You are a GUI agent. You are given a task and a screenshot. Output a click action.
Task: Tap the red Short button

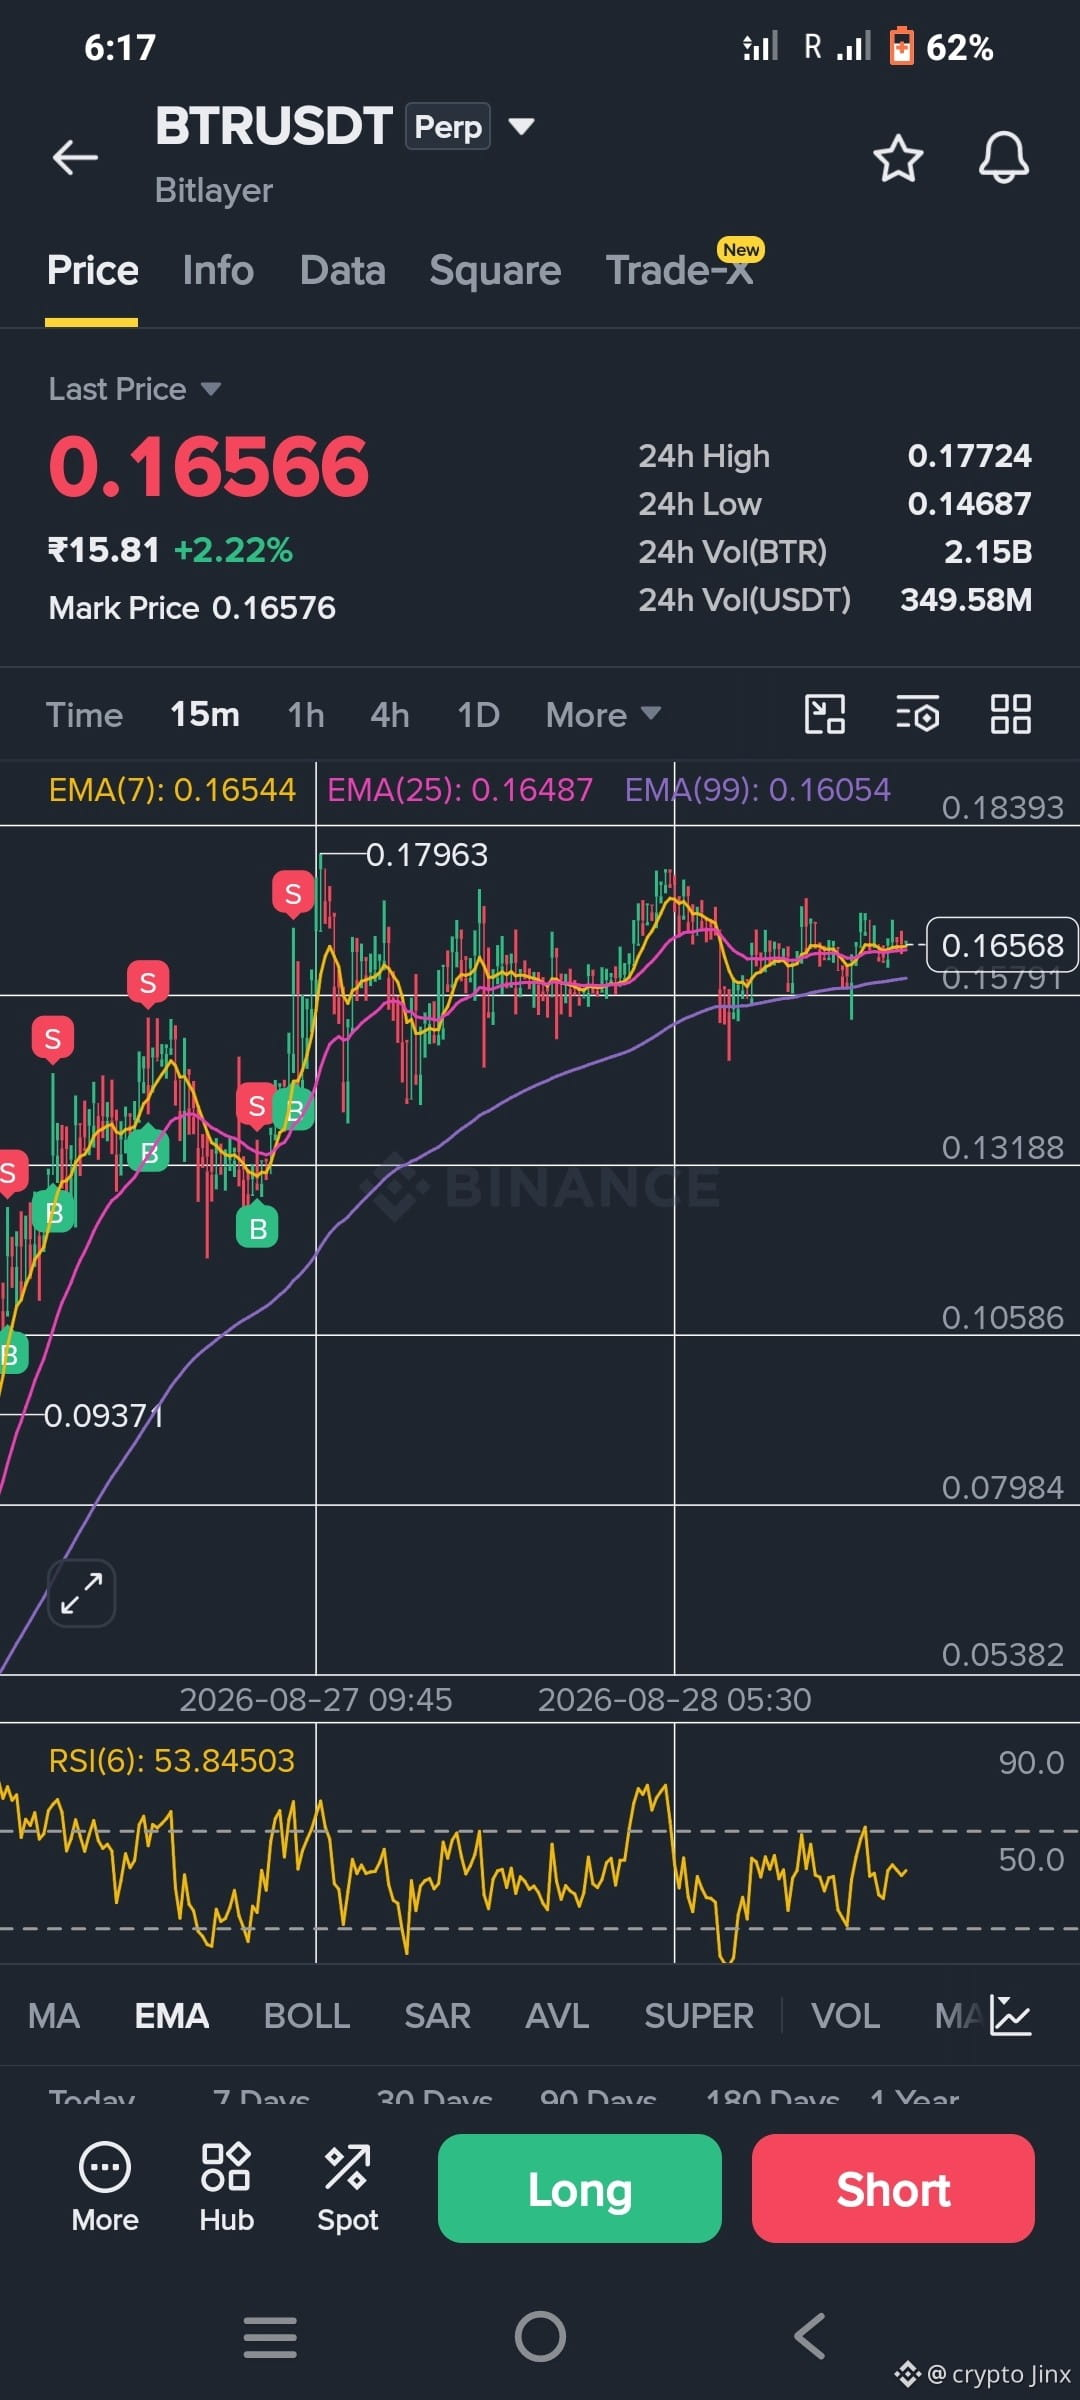[893, 2189]
